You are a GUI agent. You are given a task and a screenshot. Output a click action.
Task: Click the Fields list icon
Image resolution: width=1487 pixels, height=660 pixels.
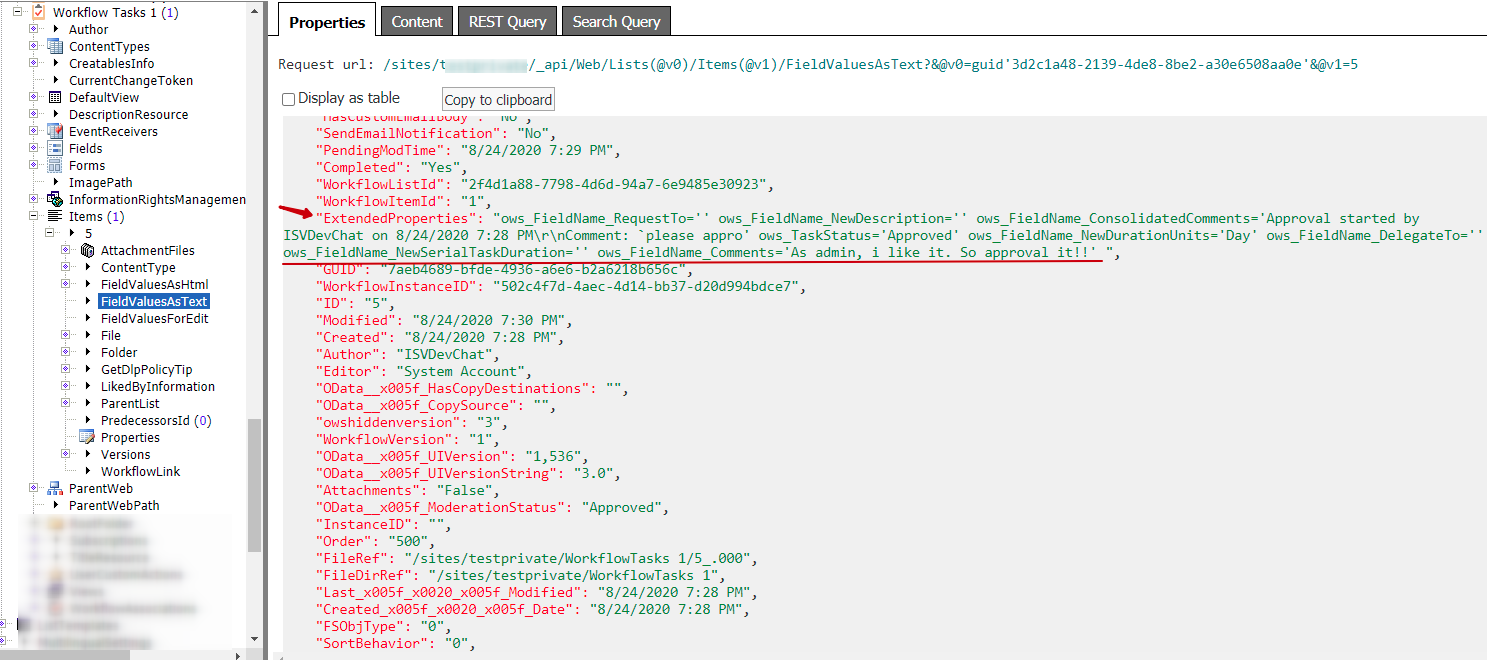click(54, 148)
